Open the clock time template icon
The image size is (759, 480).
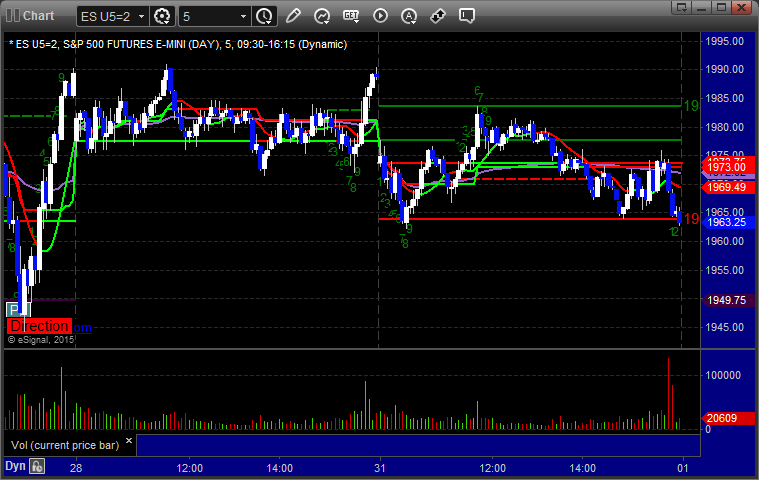264,16
